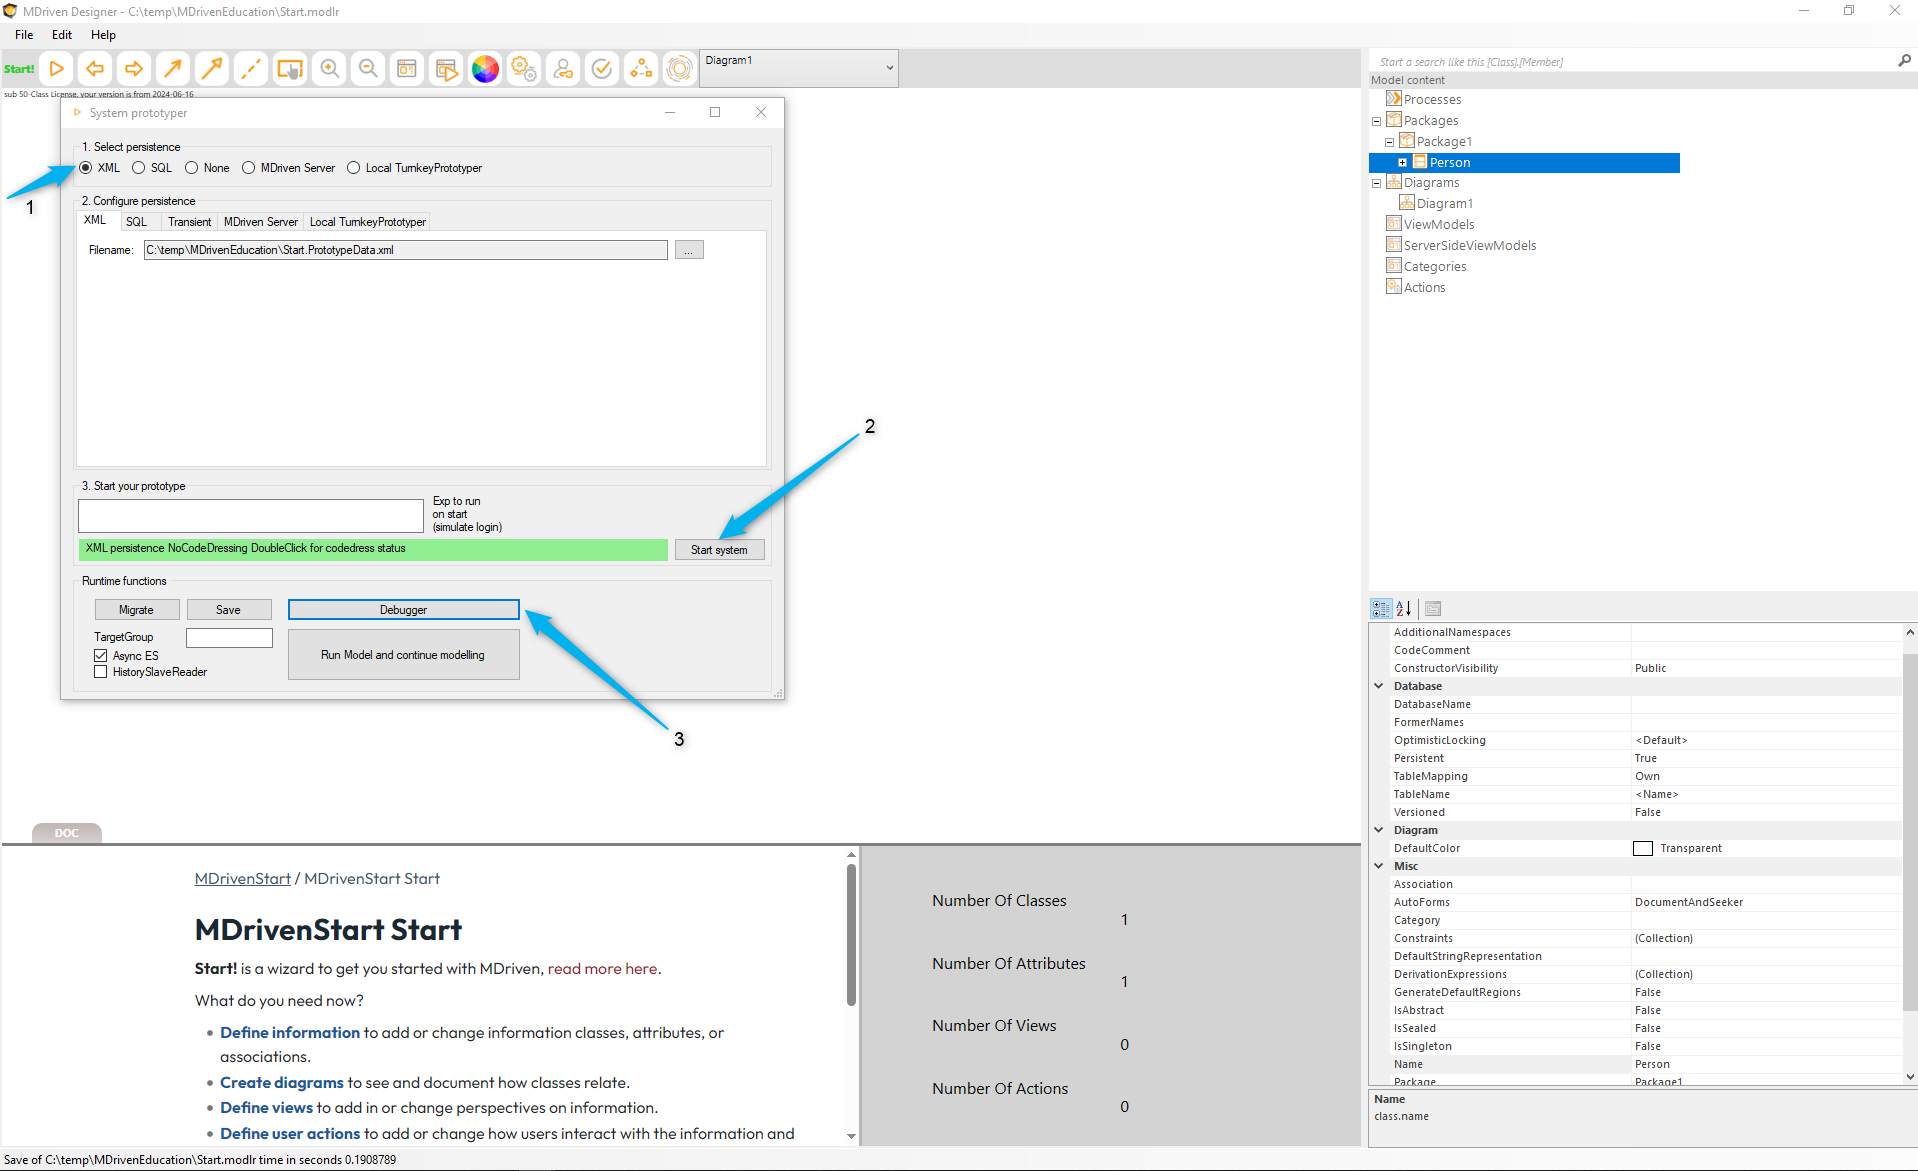This screenshot has height=1171, width=1918.
Task: Click the checkmark circle toolbar icon
Action: 602,69
